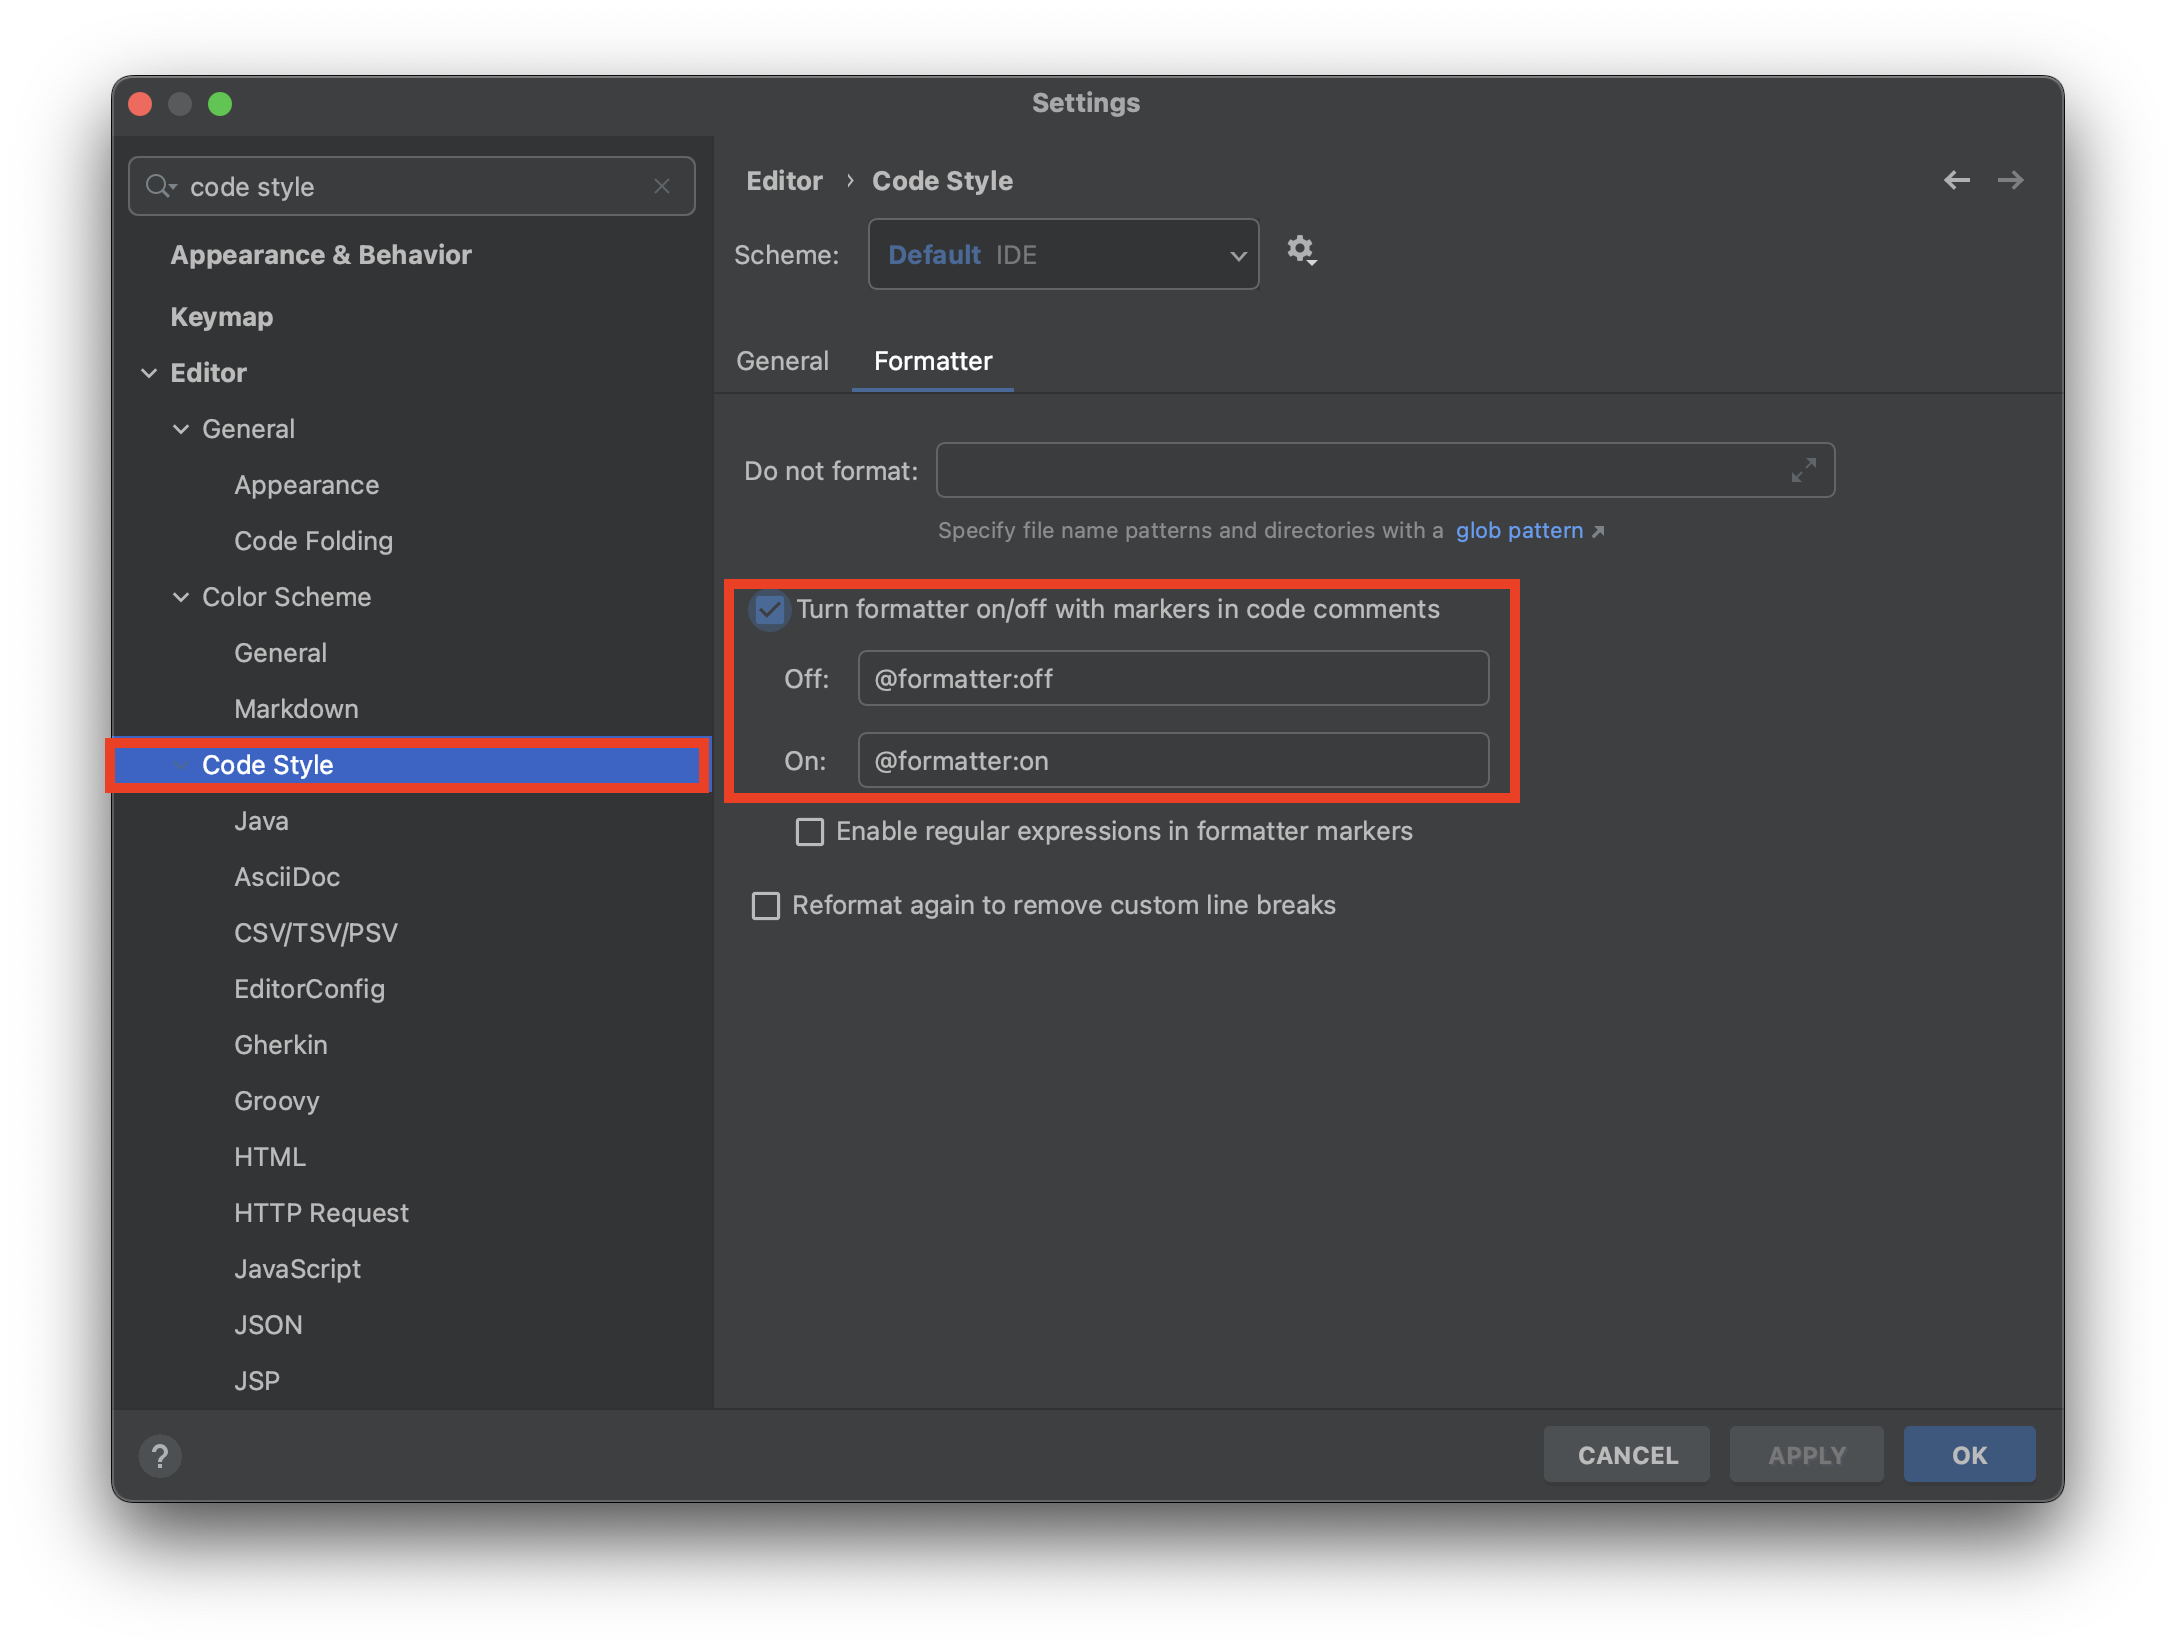Click the scheme settings gear icon
The image size is (2176, 1650).
1300,250
